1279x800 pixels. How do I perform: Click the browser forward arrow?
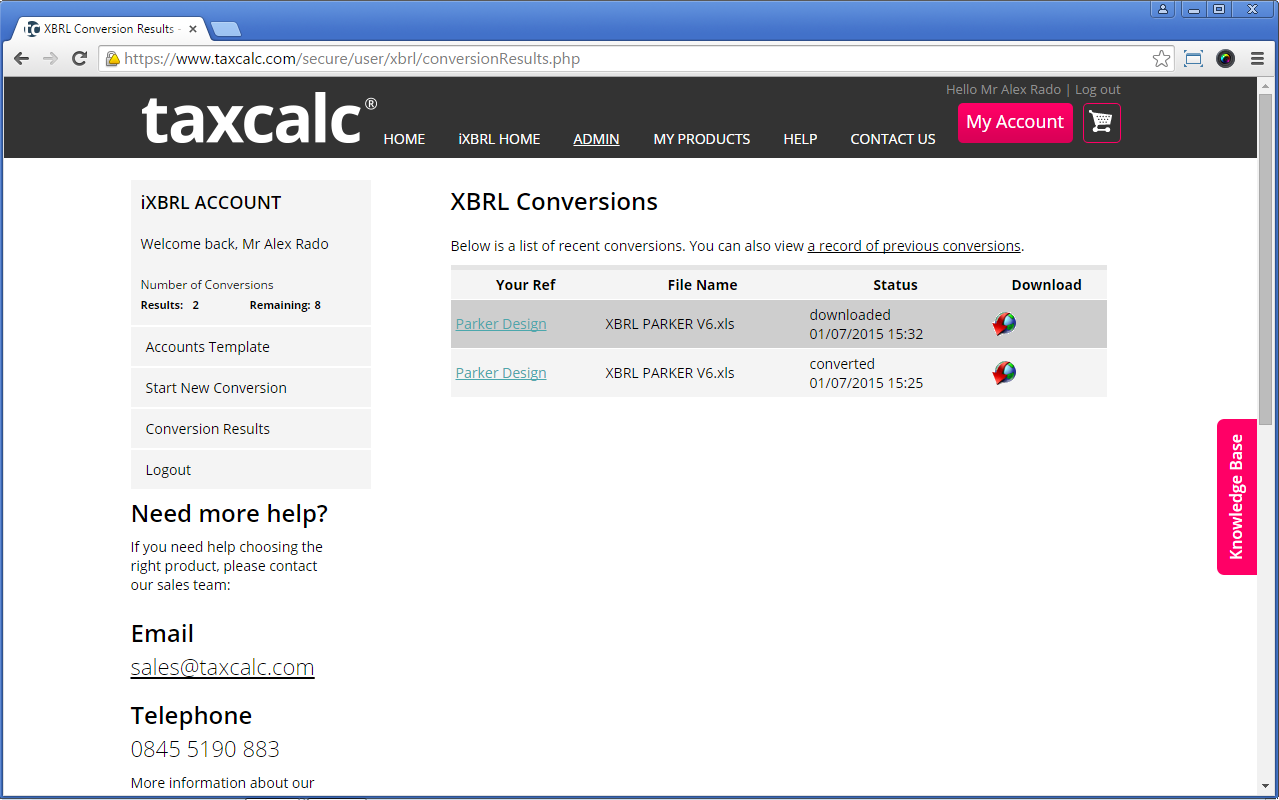point(50,59)
